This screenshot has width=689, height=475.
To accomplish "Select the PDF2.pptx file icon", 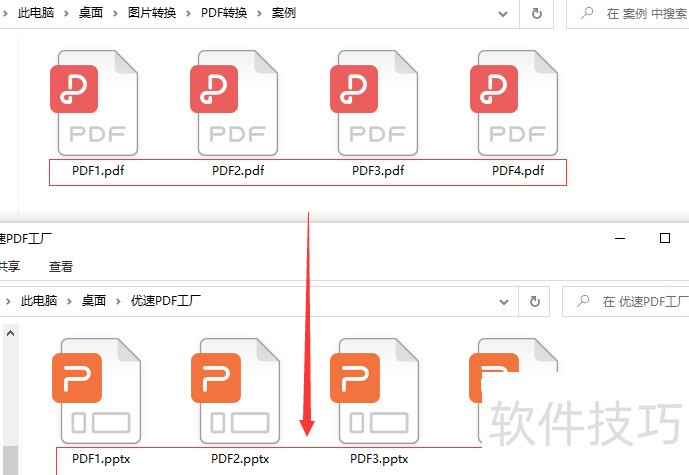I will click(x=236, y=391).
